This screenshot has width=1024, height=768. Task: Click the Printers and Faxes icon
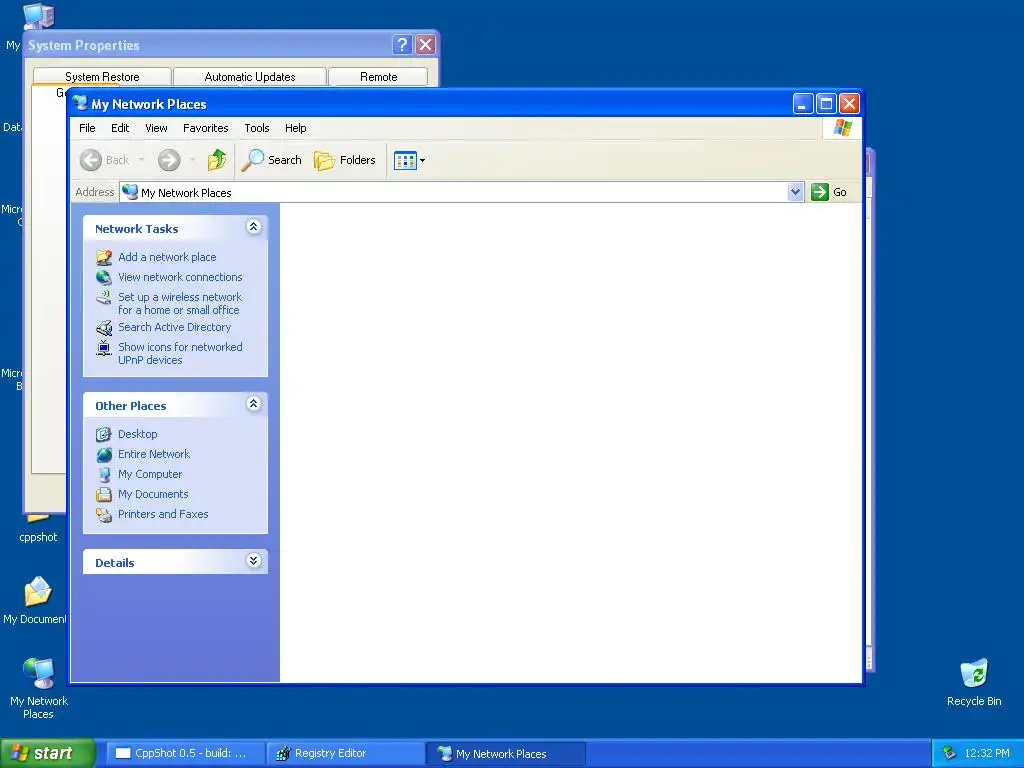[x=104, y=515]
